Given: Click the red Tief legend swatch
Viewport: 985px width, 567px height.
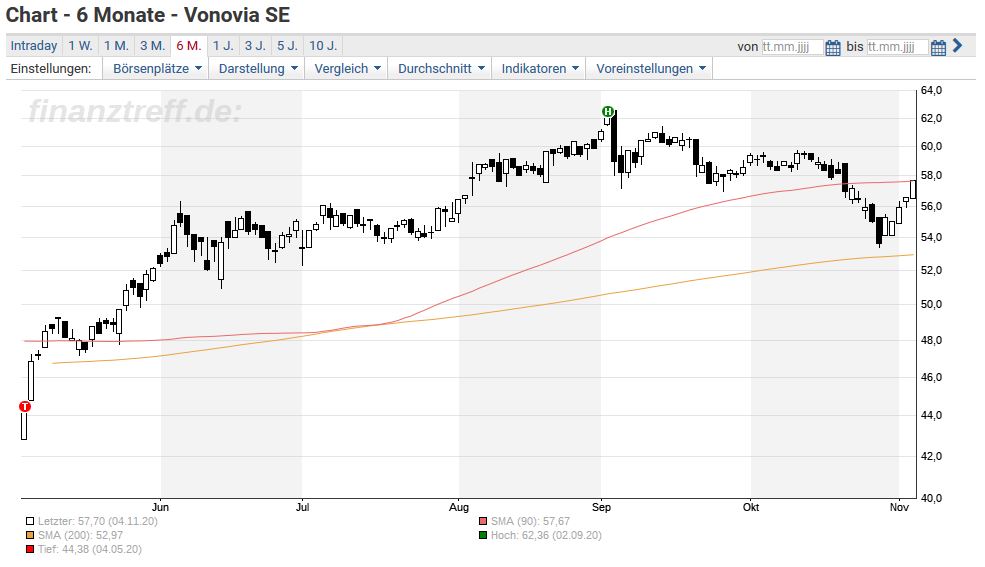Looking at the screenshot, I should point(30,549).
